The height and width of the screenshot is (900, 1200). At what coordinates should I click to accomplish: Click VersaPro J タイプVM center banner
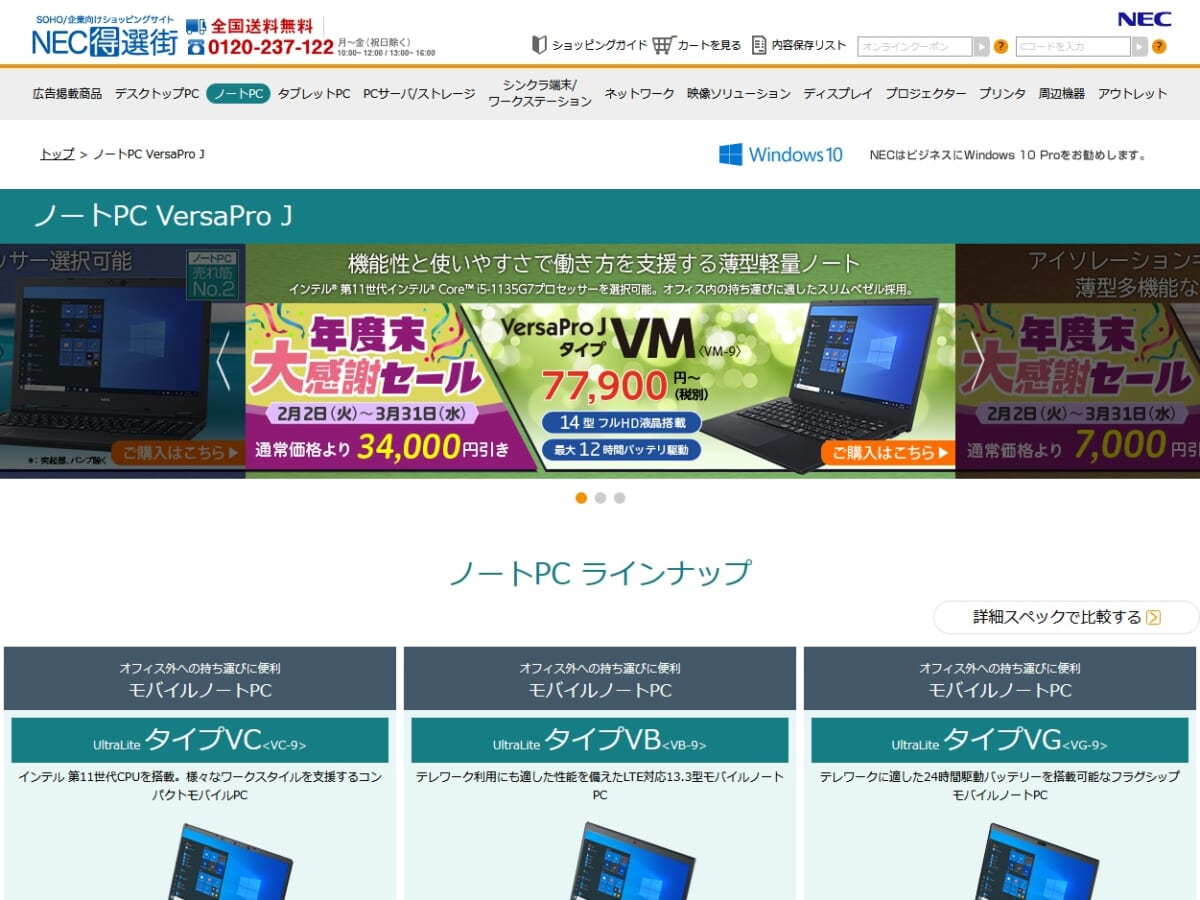[600, 361]
